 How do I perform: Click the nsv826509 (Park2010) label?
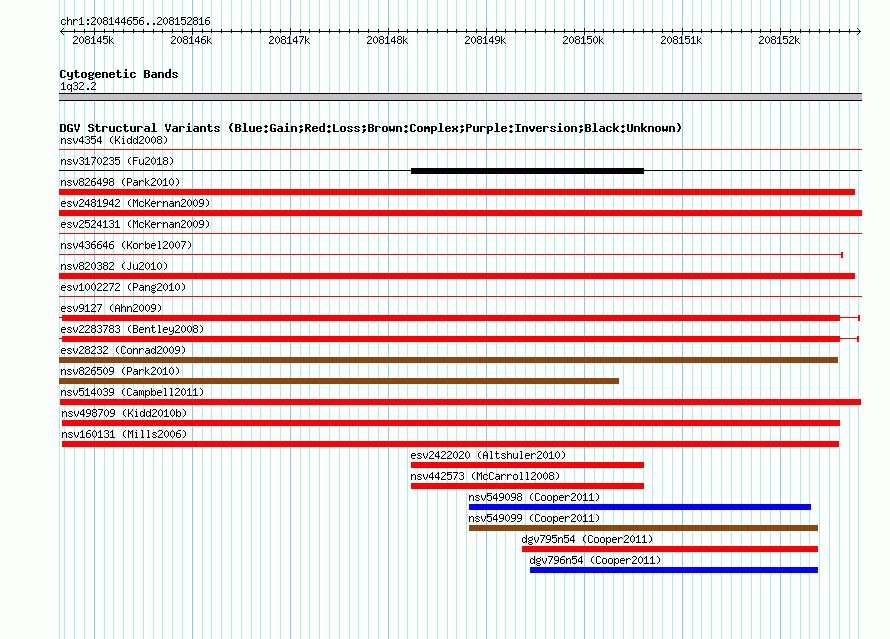[x=120, y=371]
